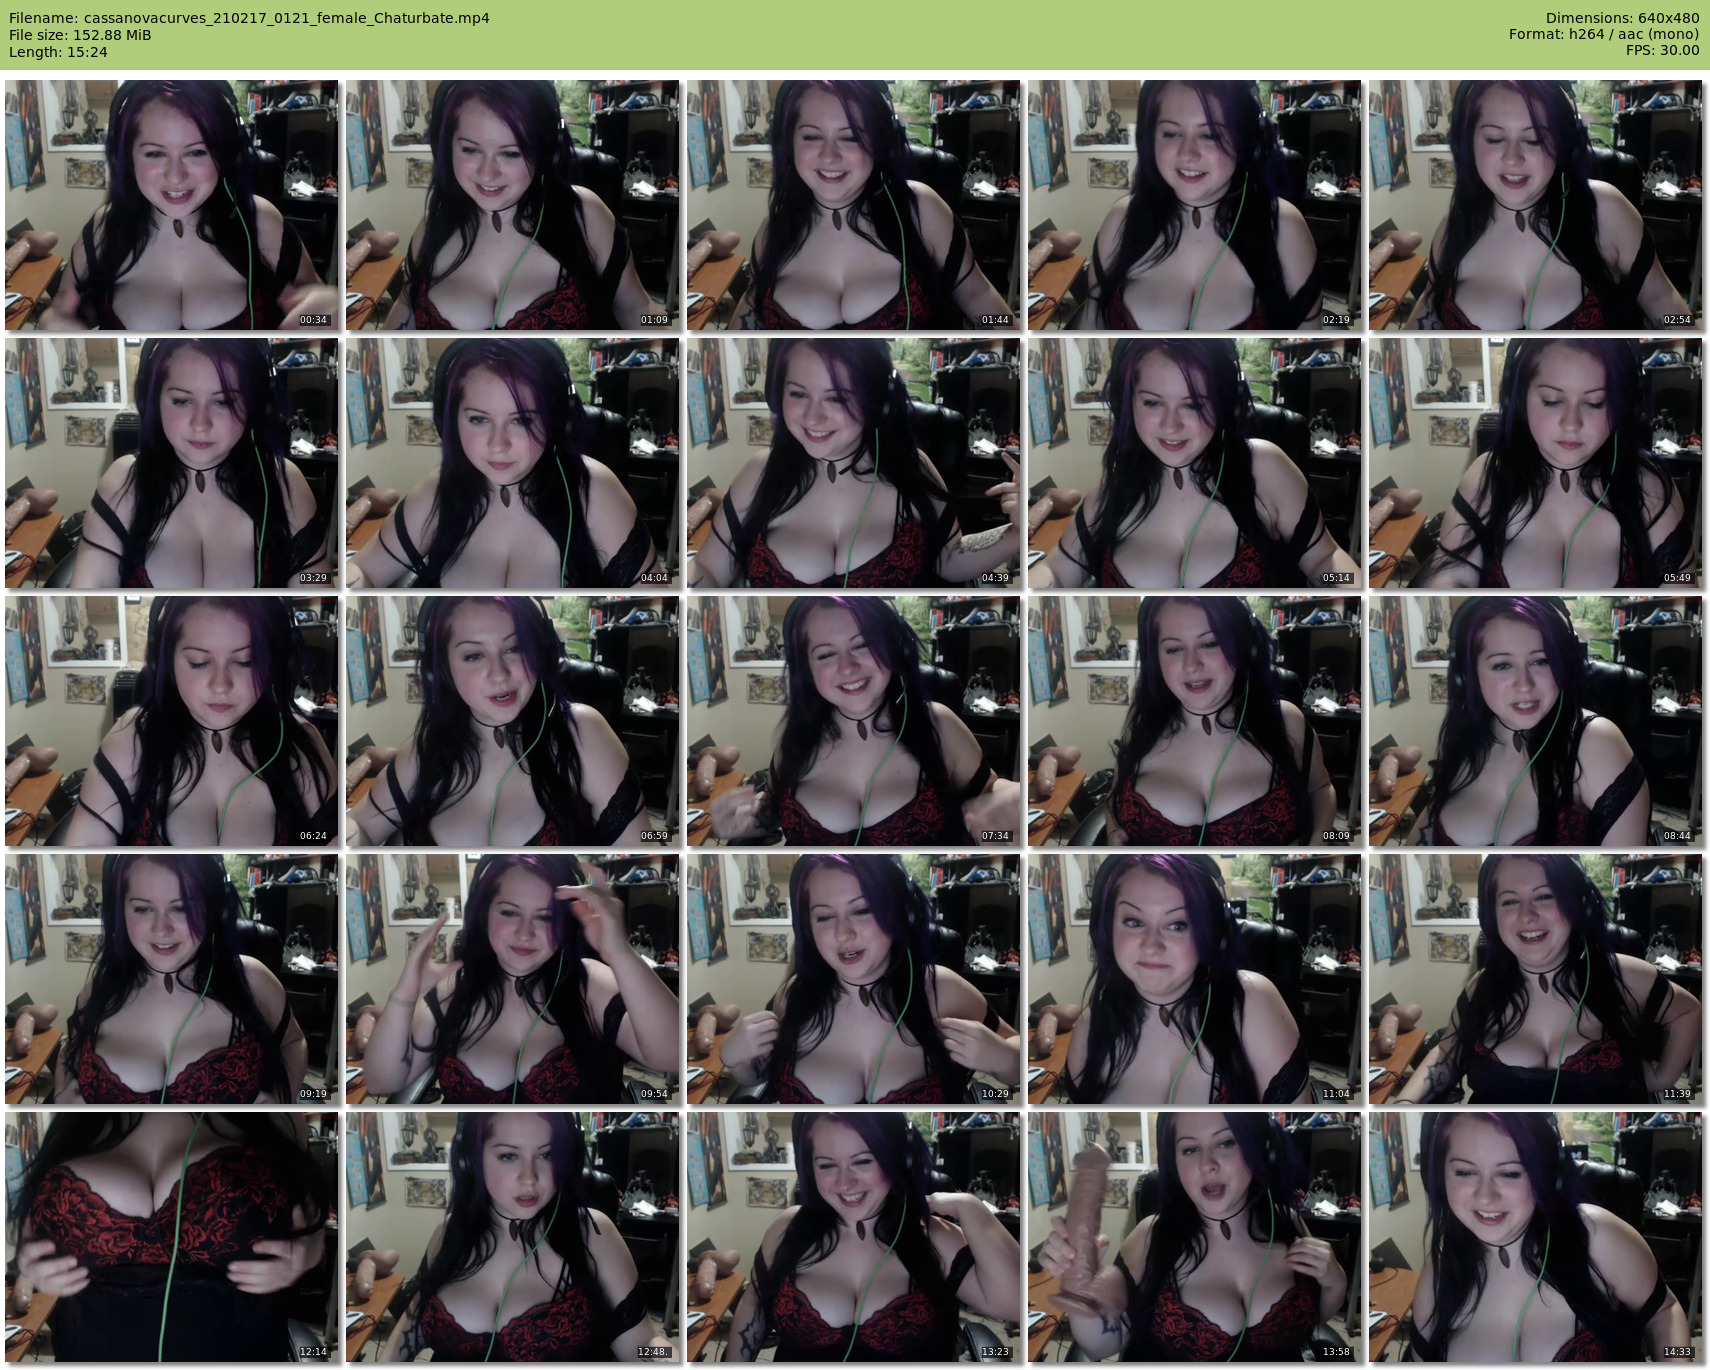1710x1370 pixels.
Task: Choose the preview frame at 06:24
Action: click(171, 721)
